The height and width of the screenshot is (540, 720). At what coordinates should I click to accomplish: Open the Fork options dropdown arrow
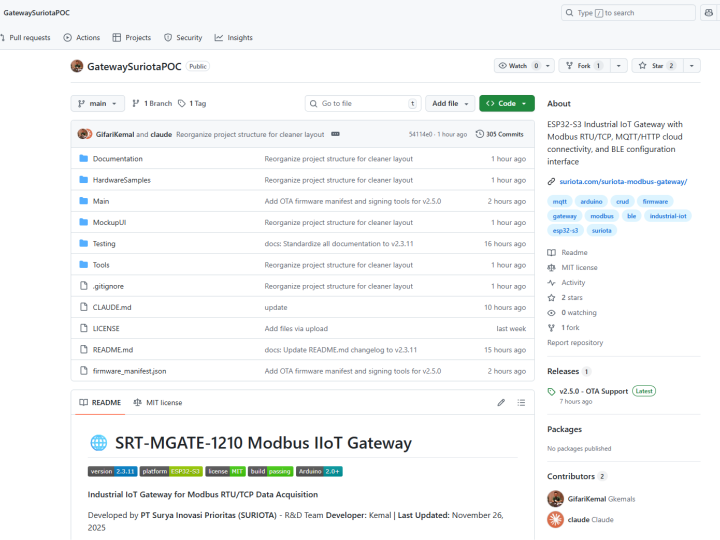click(x=619, y=66)
